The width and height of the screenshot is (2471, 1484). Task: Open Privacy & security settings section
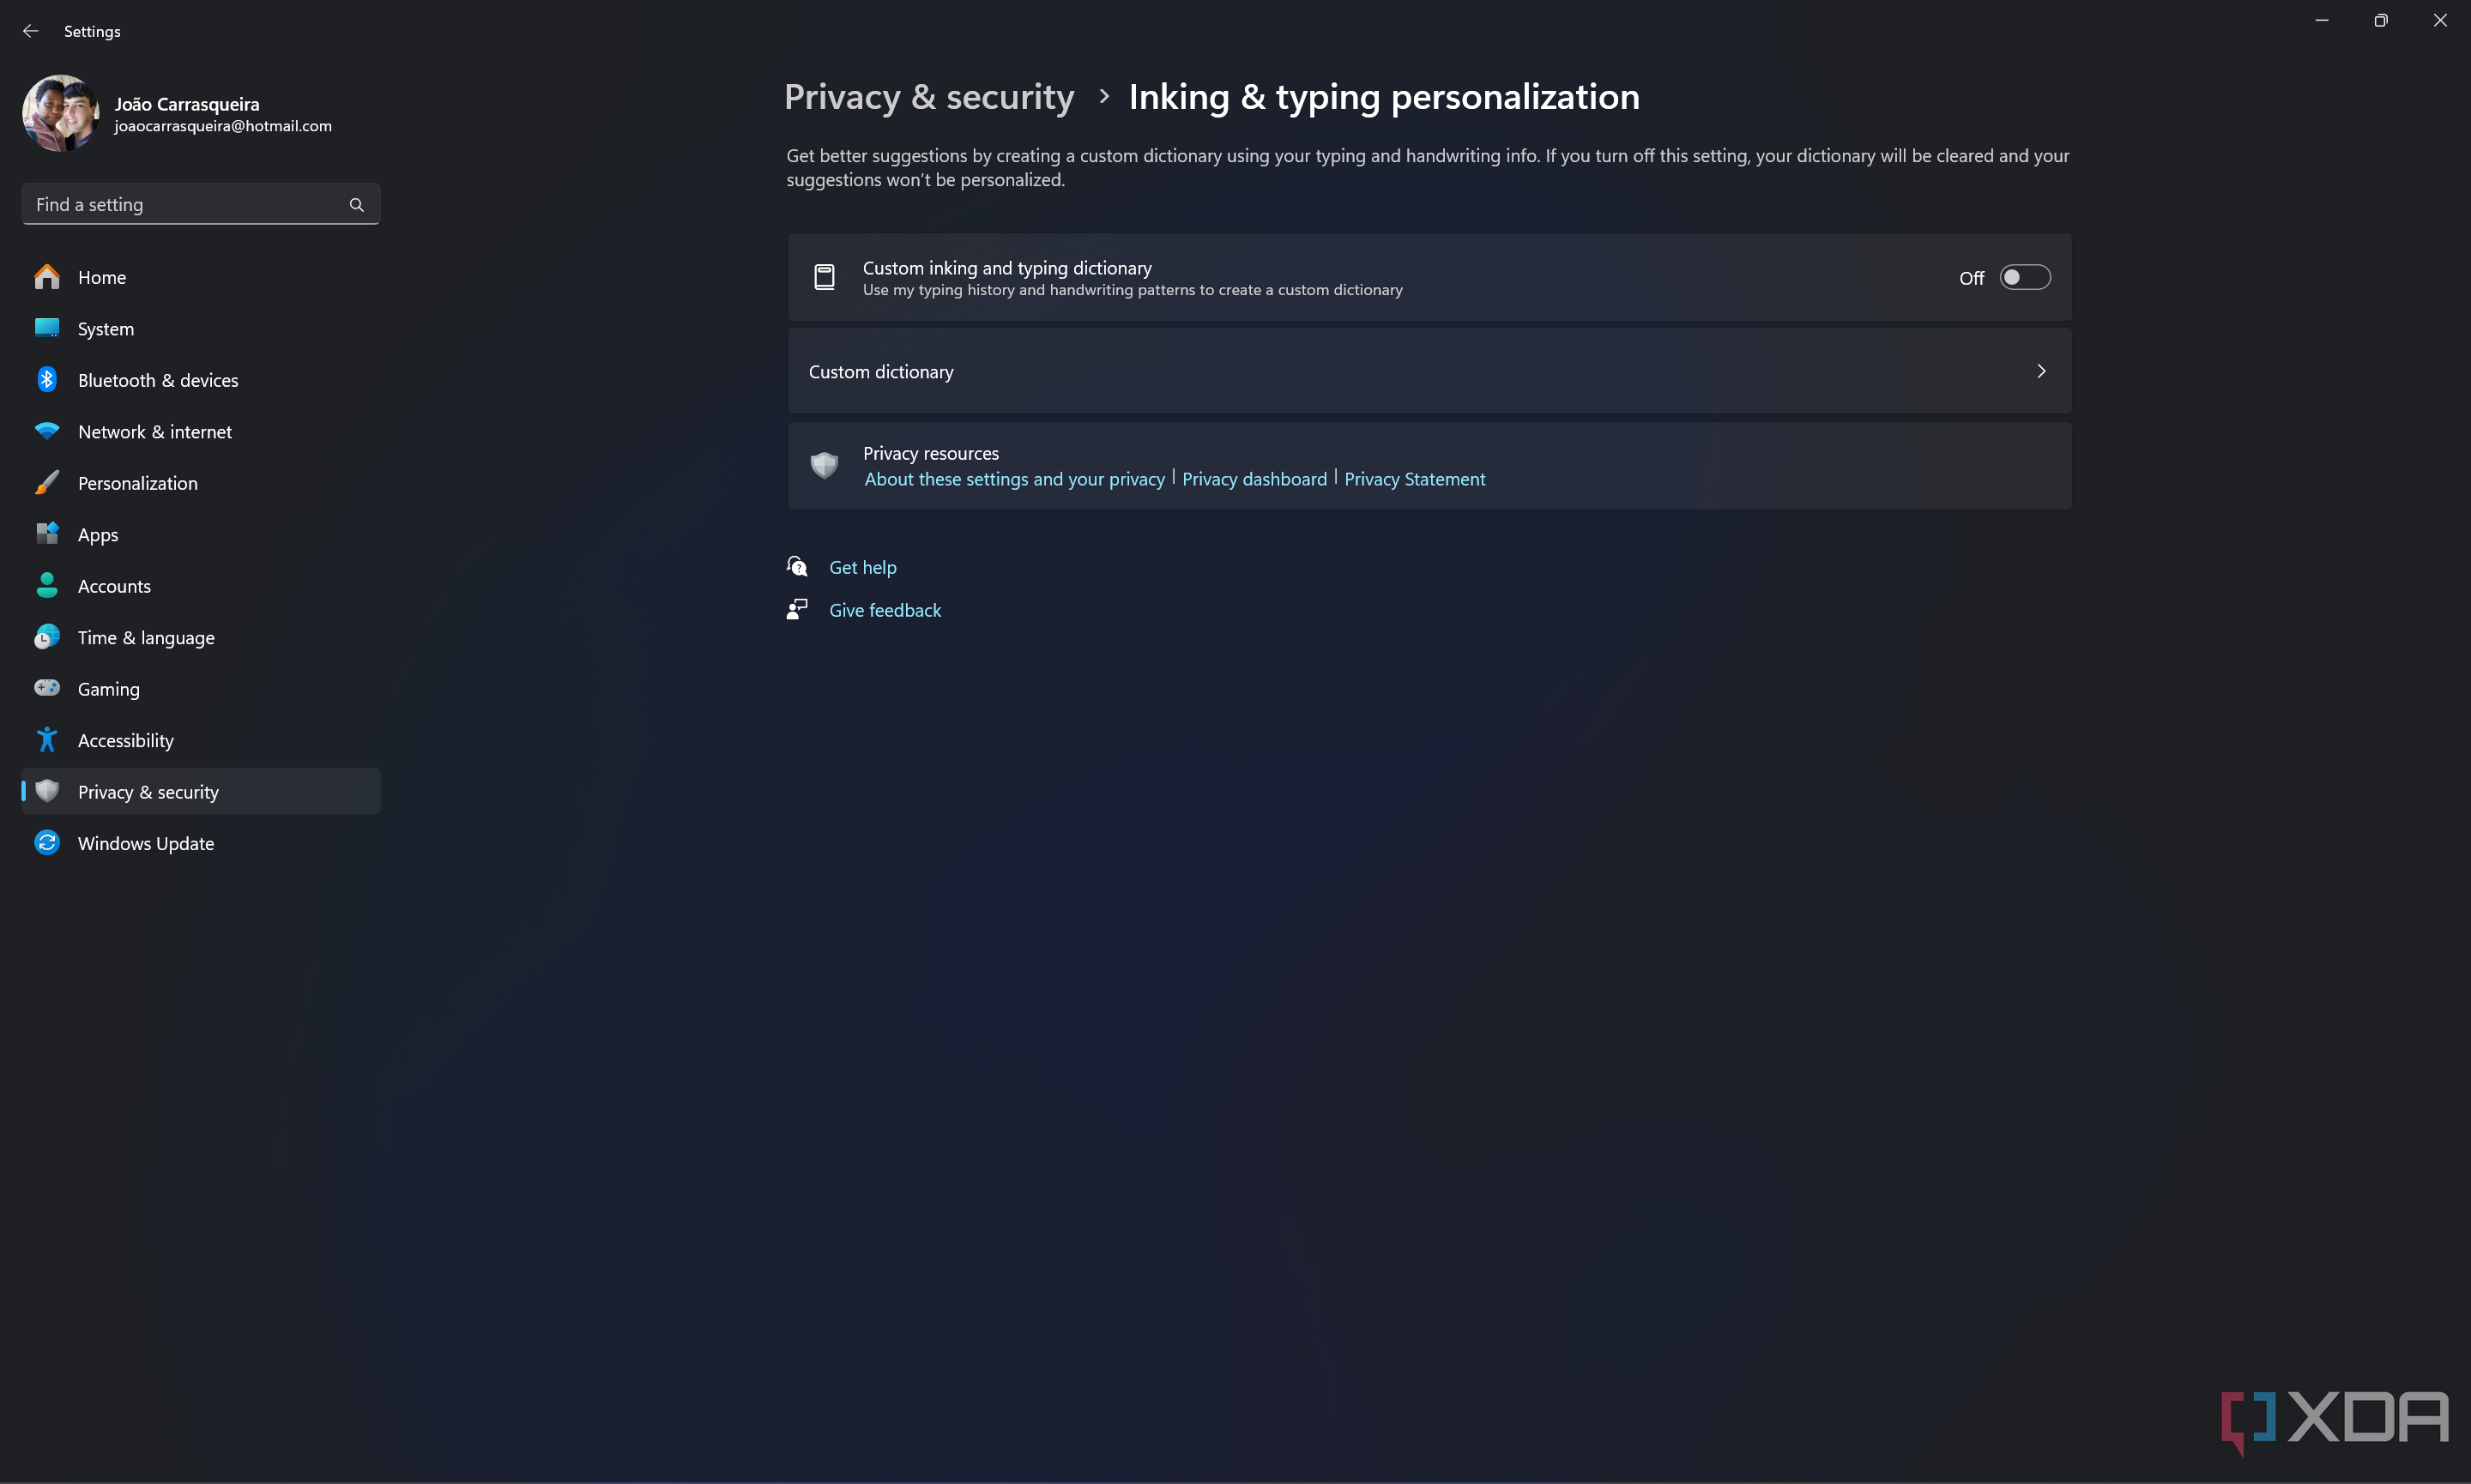pyautogui.click(x=148, y=791)
